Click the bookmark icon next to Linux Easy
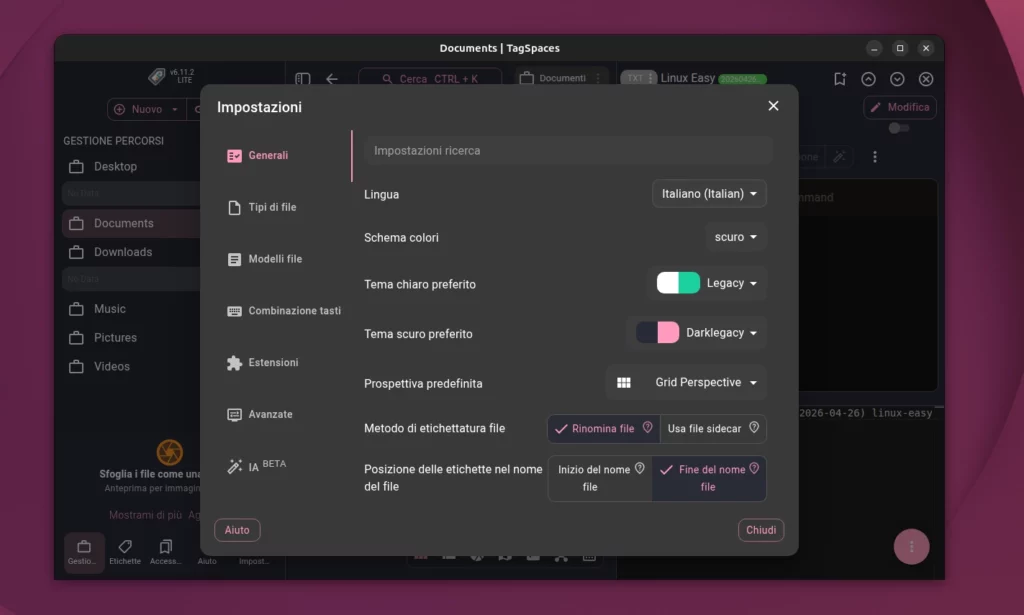 click(x=839, y=78)
